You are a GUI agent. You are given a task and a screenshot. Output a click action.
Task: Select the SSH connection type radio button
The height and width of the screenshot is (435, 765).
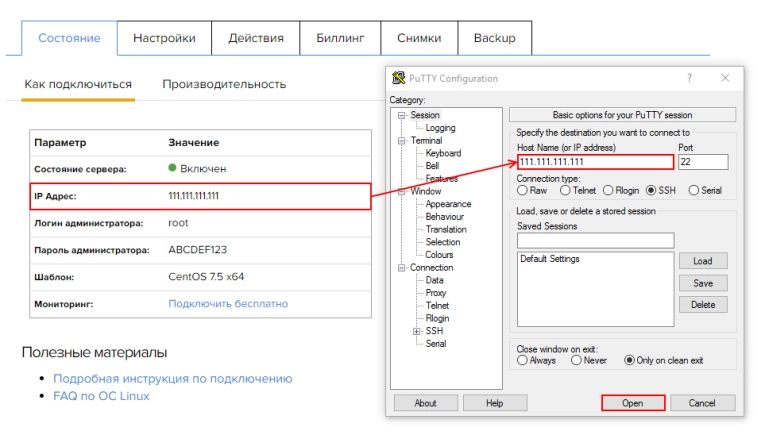click(x=651, y=190)
